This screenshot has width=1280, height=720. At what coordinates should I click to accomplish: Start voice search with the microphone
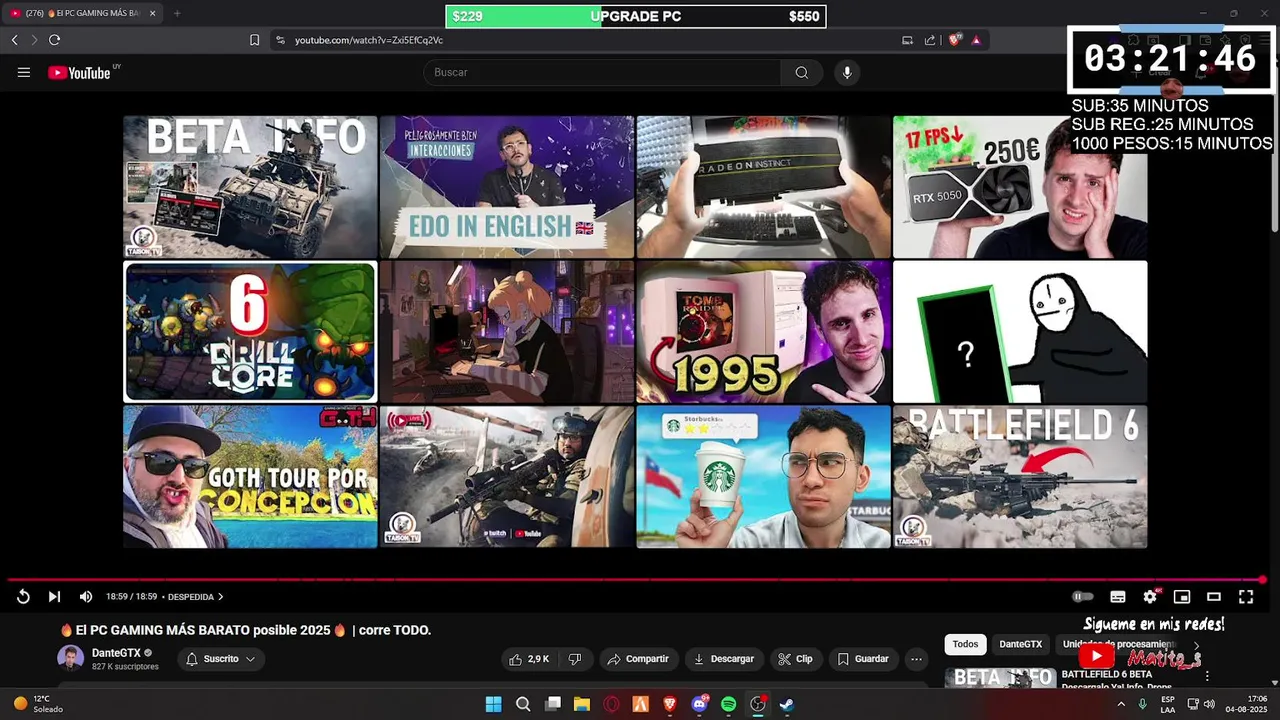(847, 72)
